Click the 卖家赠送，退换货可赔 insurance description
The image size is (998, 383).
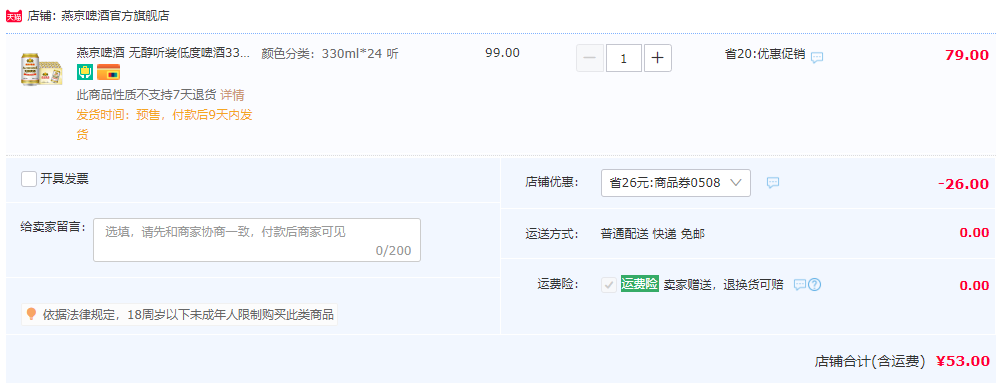(724, 284)
